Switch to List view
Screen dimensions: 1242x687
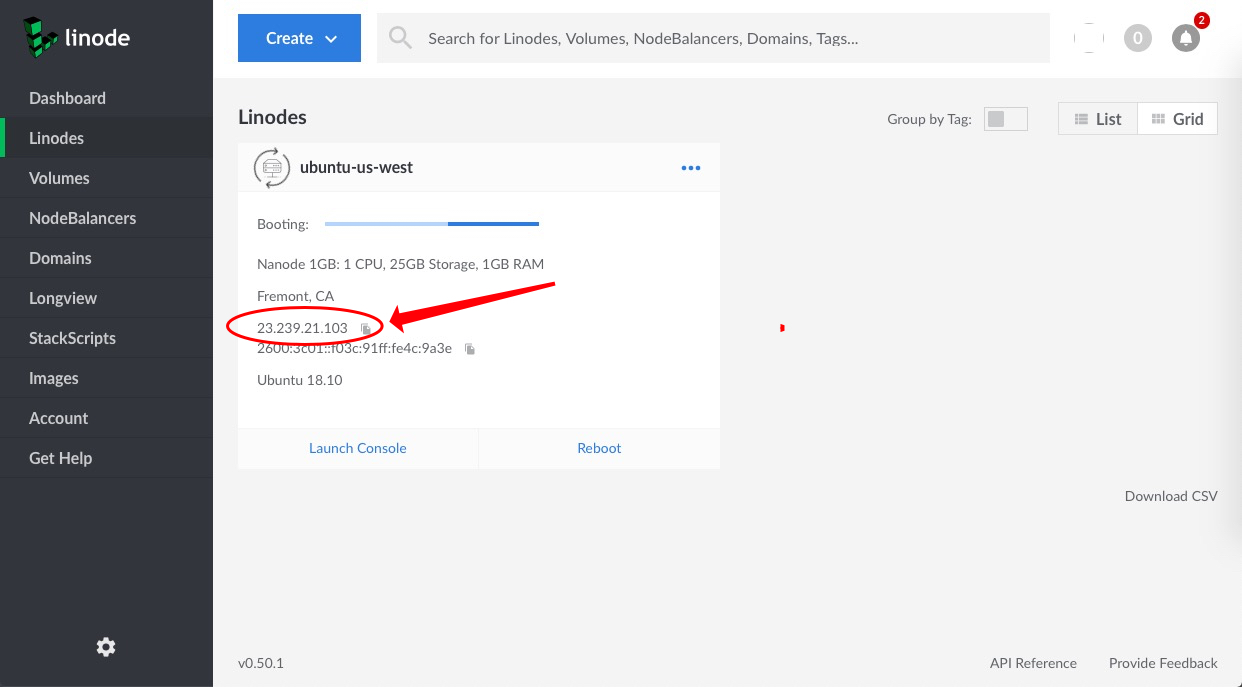[1097, 118]
